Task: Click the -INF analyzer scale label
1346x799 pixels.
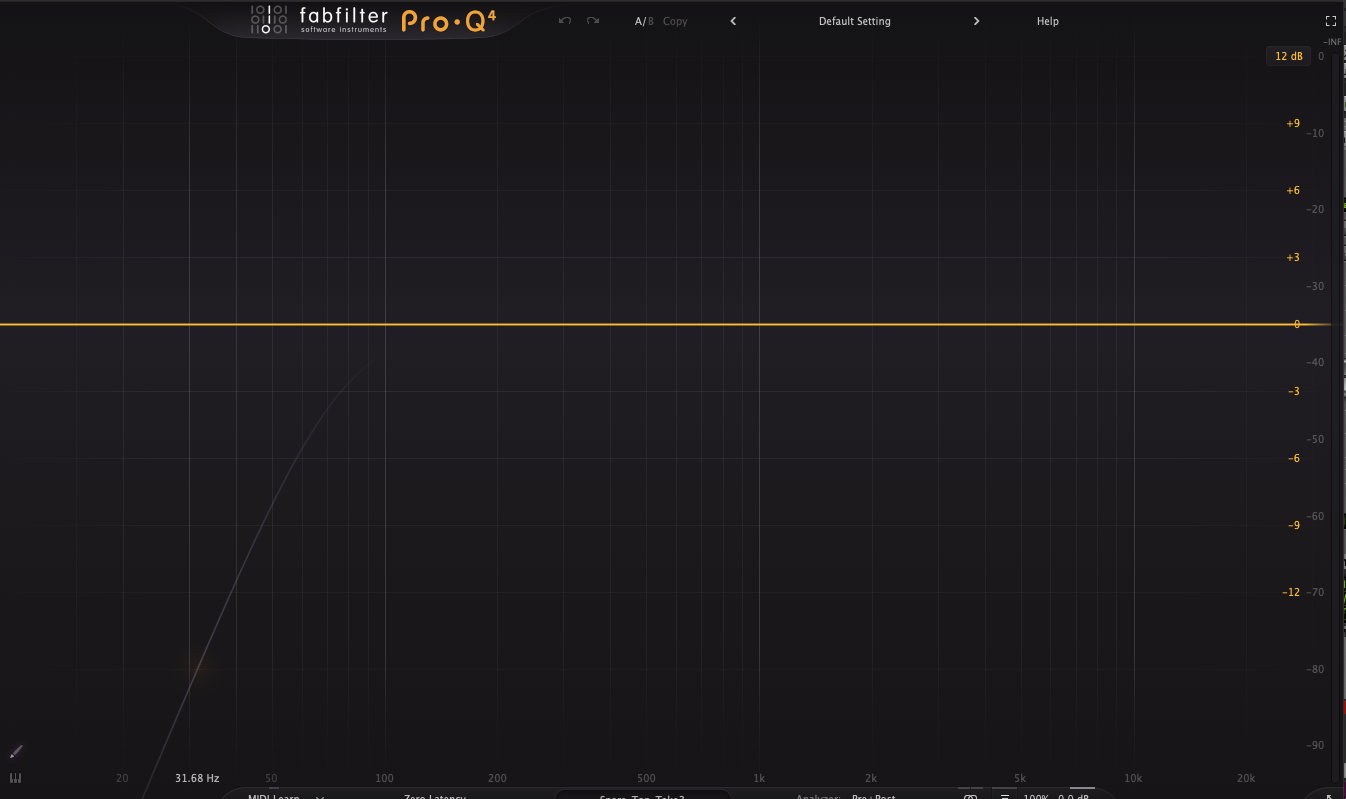Action: [1332, 42]
